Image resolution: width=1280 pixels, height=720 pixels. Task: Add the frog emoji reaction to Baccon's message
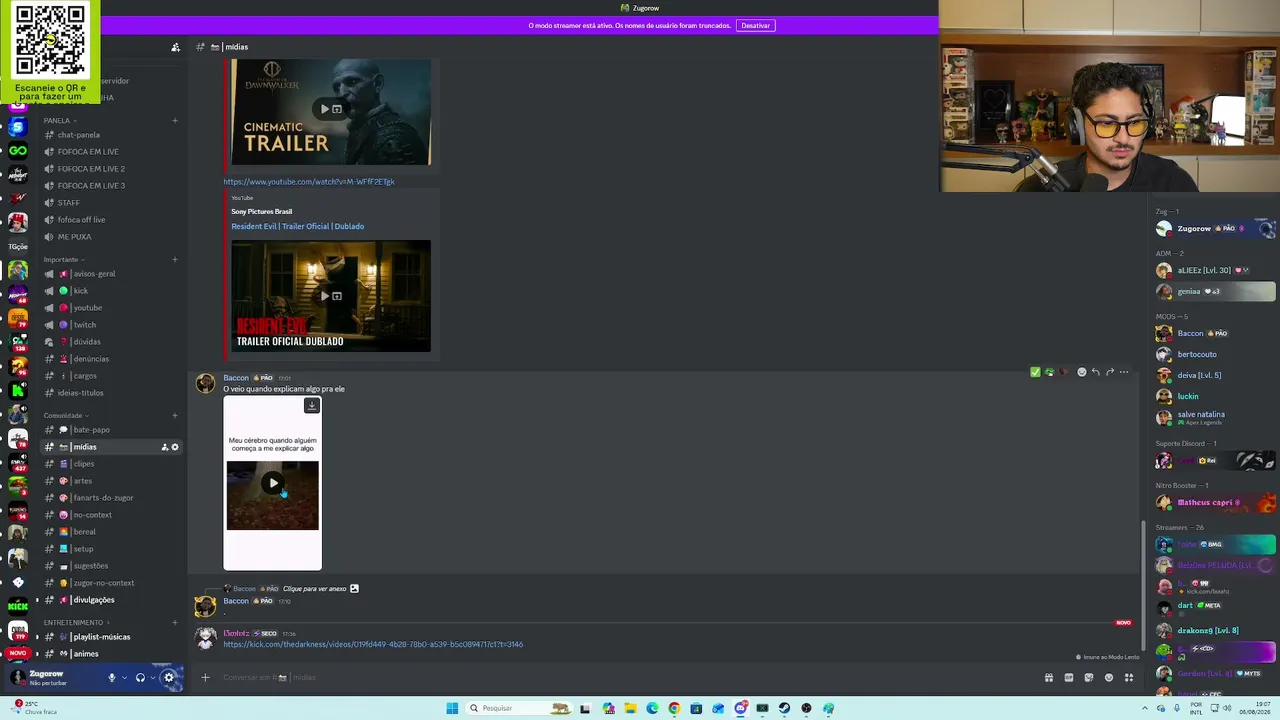tap(1049, 372)
